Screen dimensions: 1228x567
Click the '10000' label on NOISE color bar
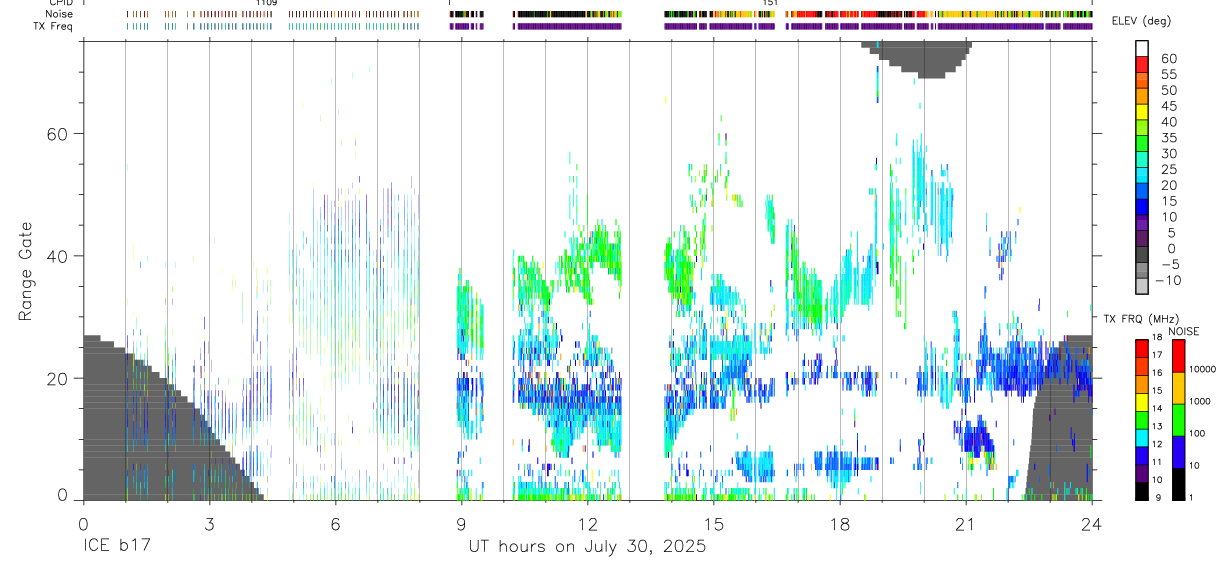click(x=1202, y=370)
